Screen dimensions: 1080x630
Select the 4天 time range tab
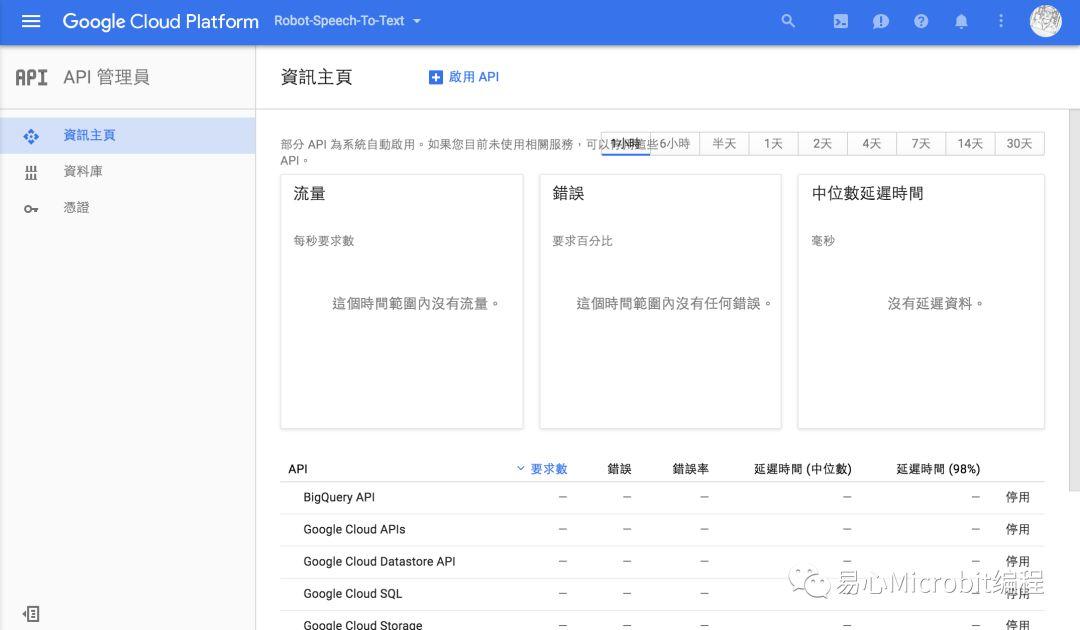[x=872, y=143]
